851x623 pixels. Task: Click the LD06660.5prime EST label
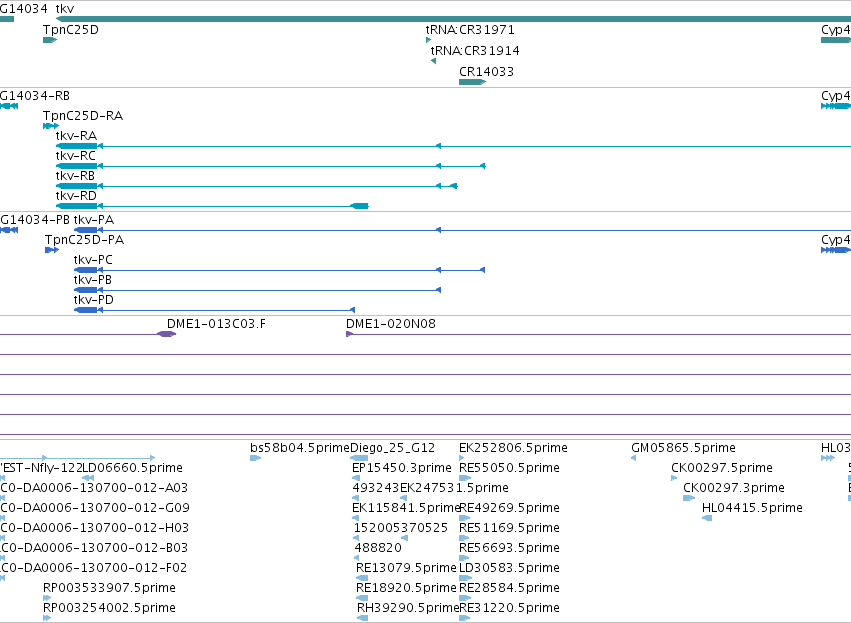pos(132,468)
